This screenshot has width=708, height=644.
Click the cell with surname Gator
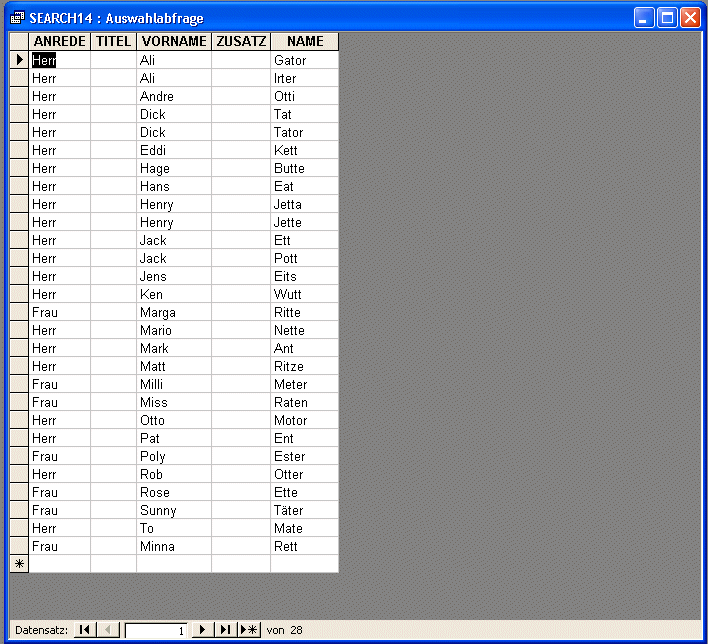pyautogui.click(x=305, y=60)
